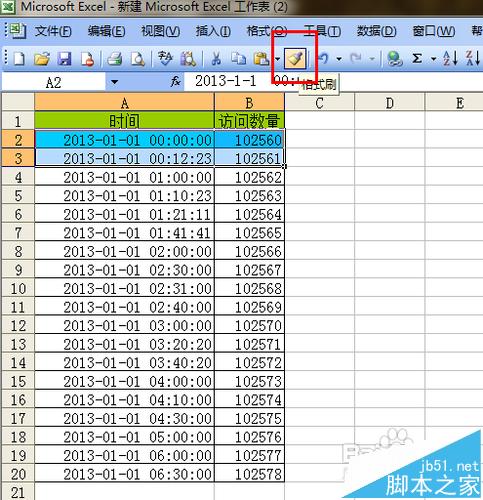Click the Copy icon in the toolbar
This screenshot has width=483, height=500.
[238, 59]
